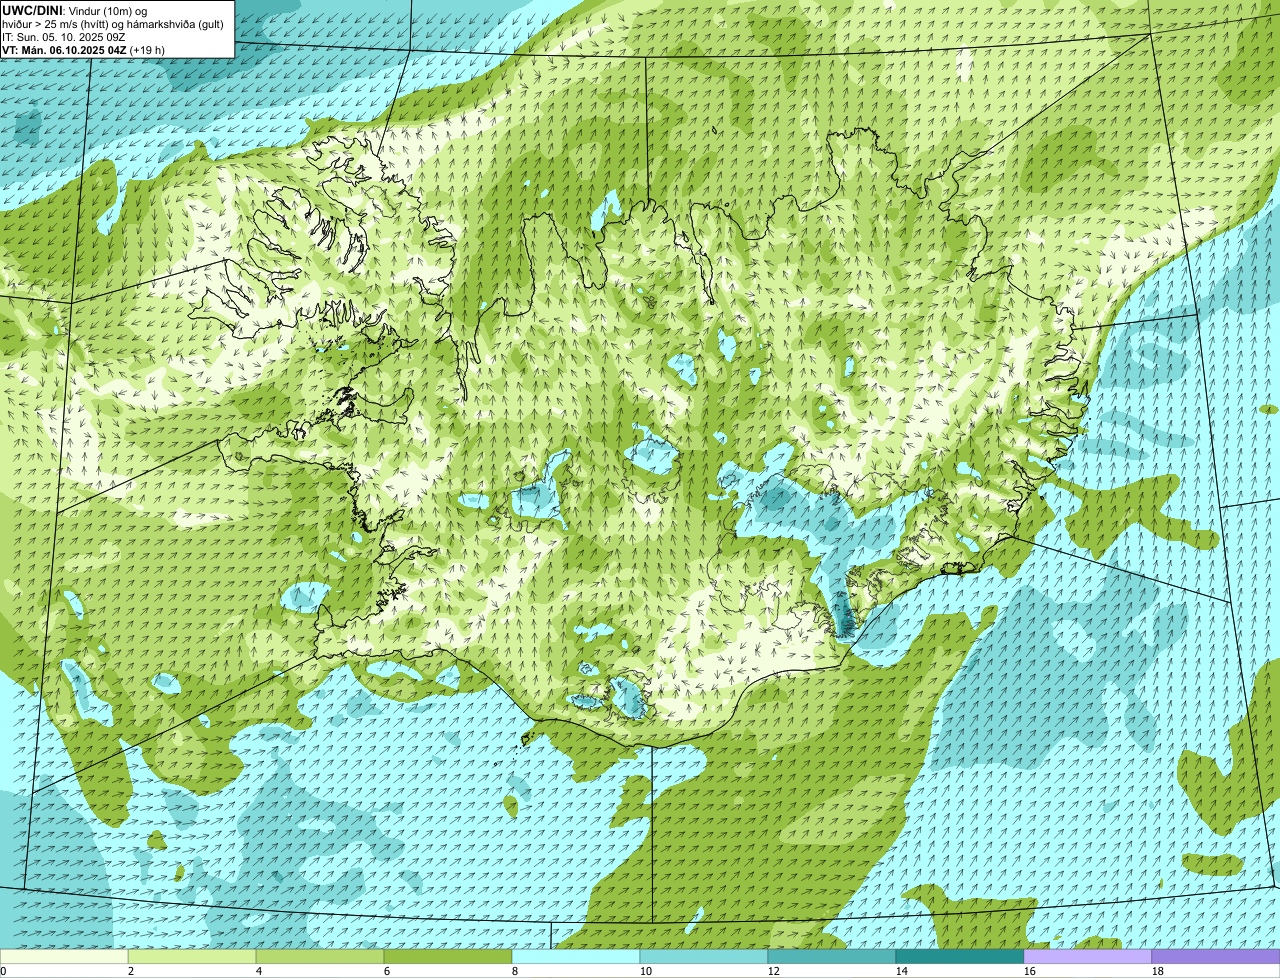1280x978 pixels.
Task: Pick the light green 2–4 m/s legend swatch
Action: tap(192, 957)
